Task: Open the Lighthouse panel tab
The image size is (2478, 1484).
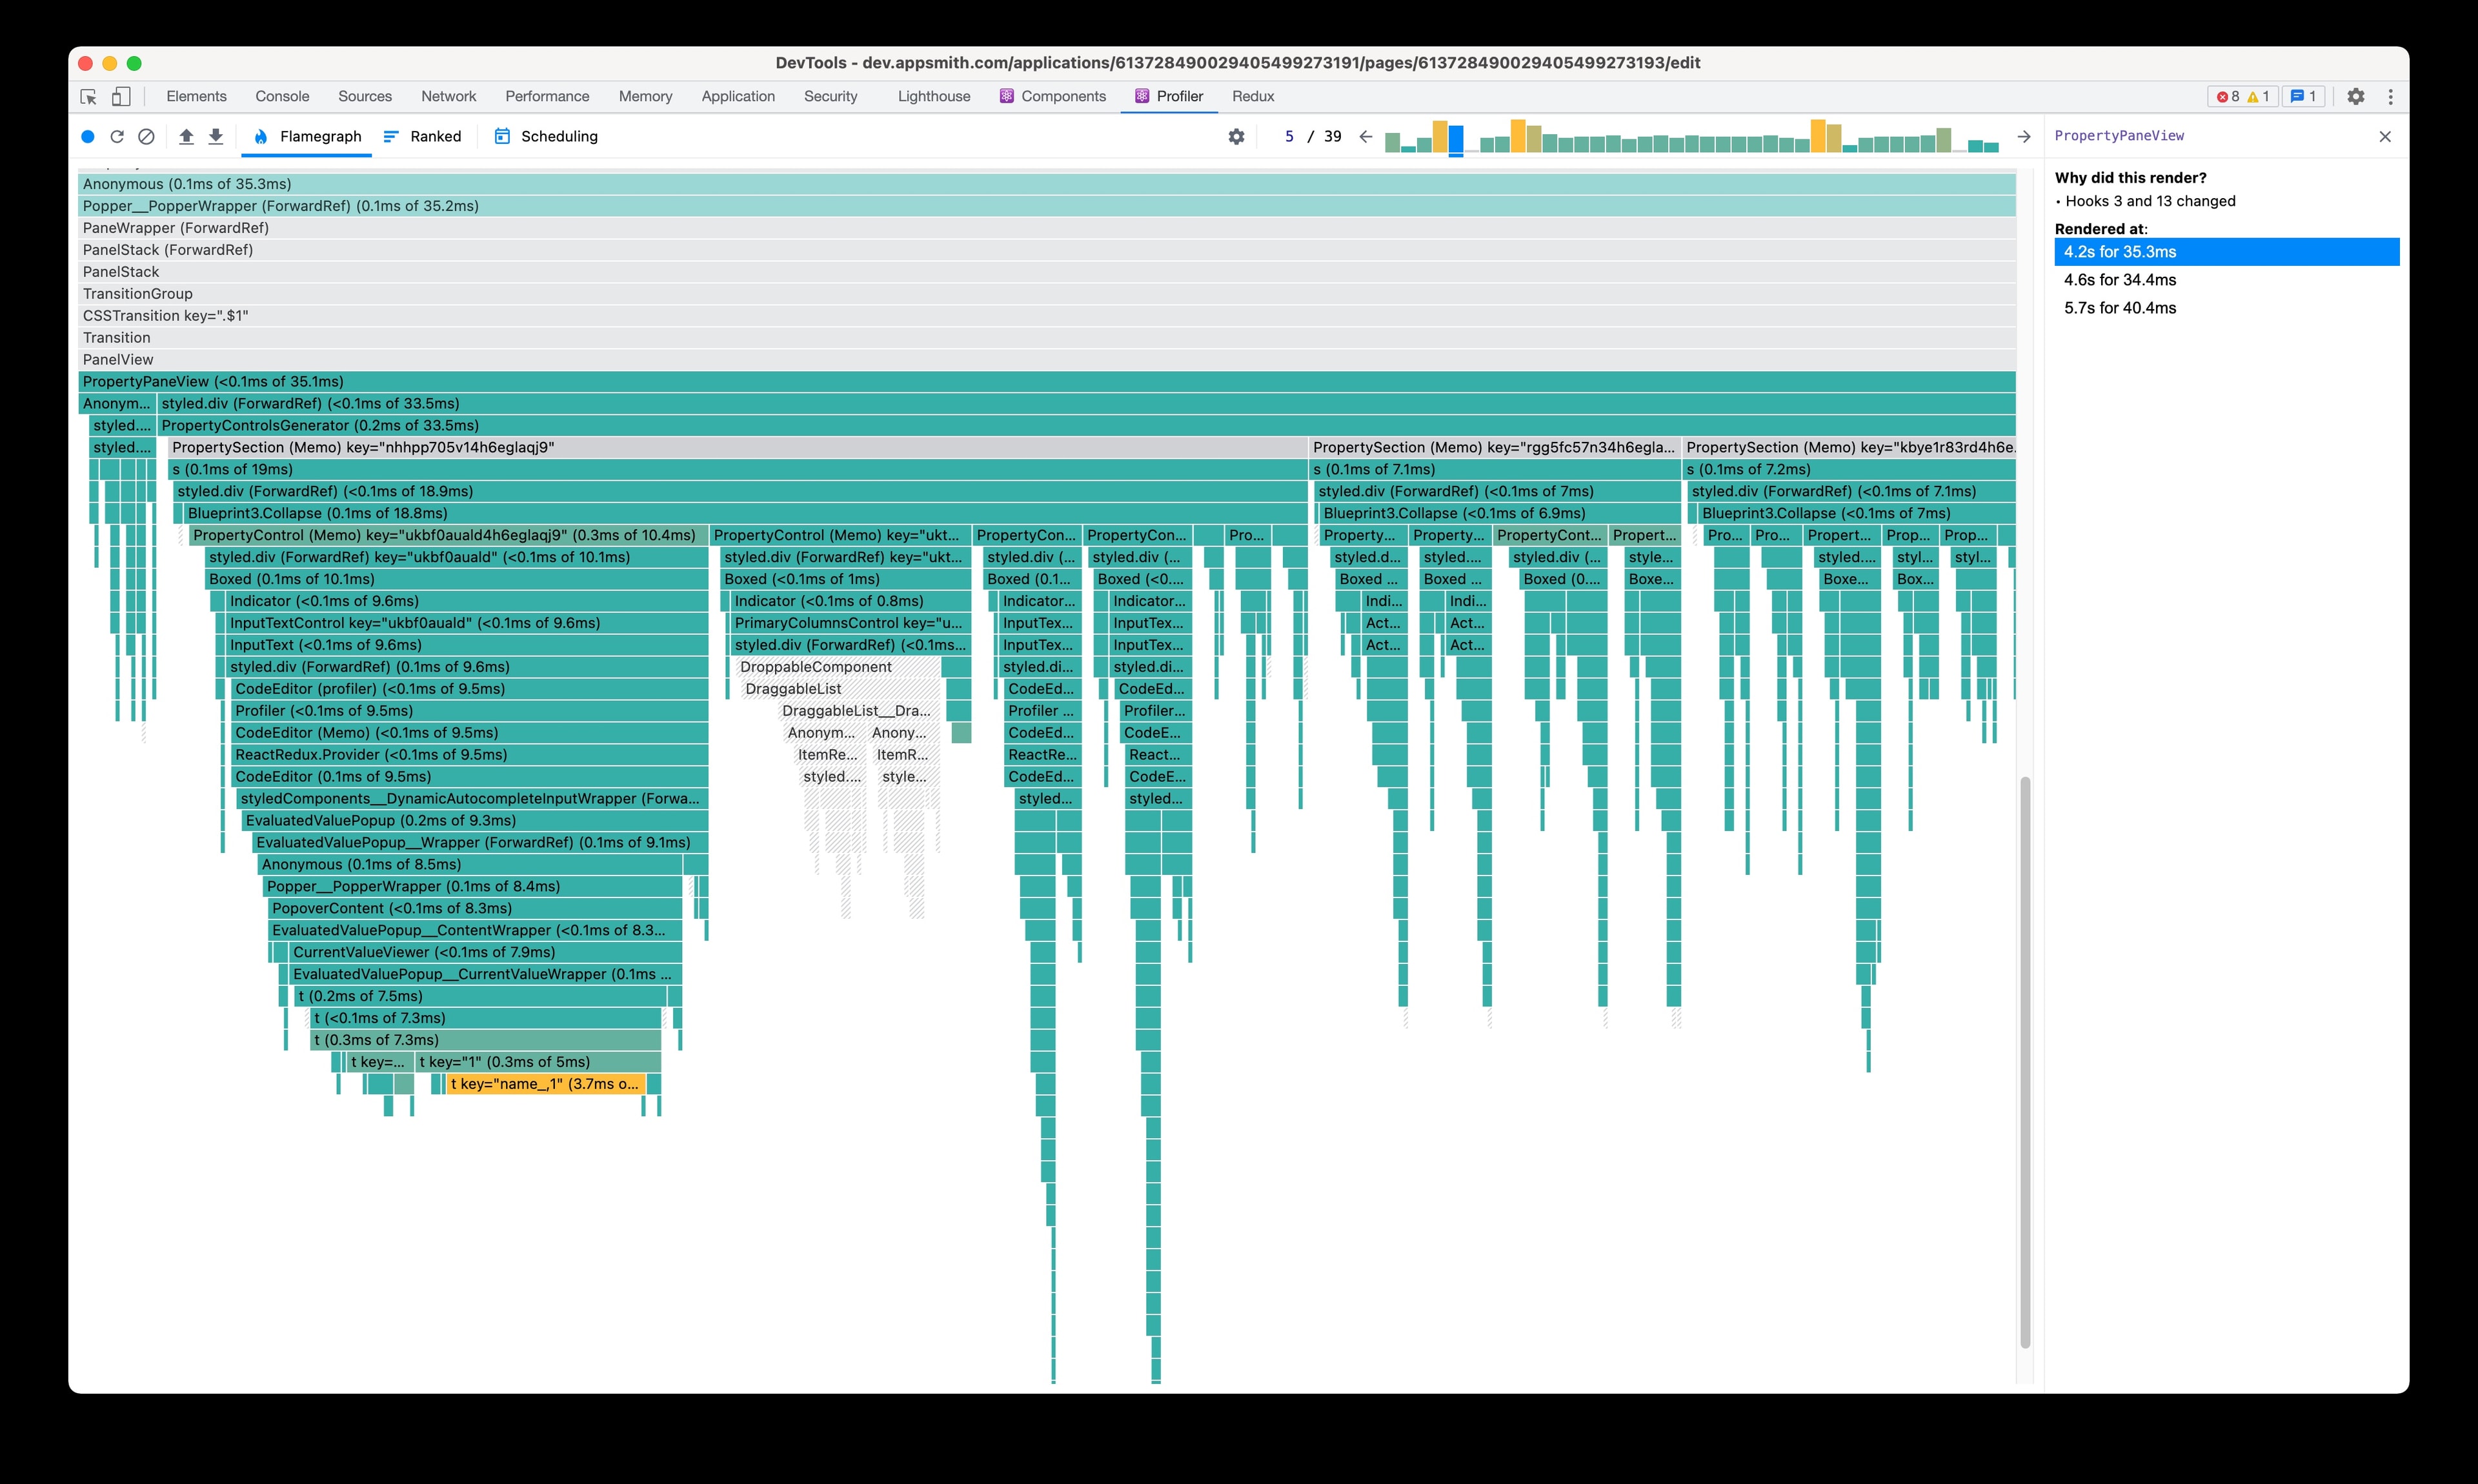Action: 934,96
